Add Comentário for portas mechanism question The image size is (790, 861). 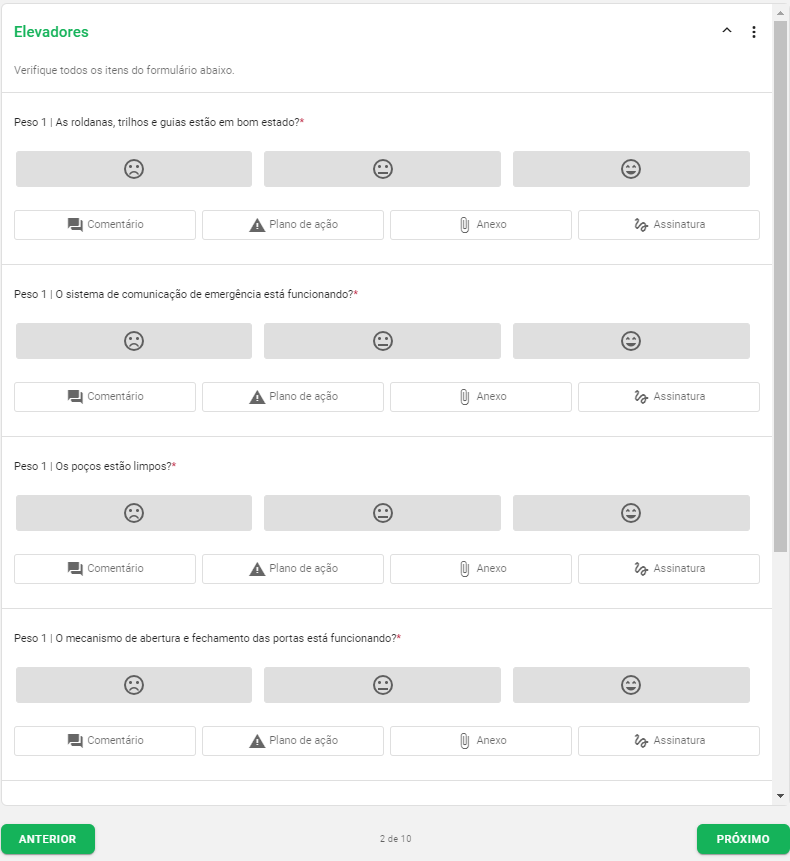tap(105, 741)
